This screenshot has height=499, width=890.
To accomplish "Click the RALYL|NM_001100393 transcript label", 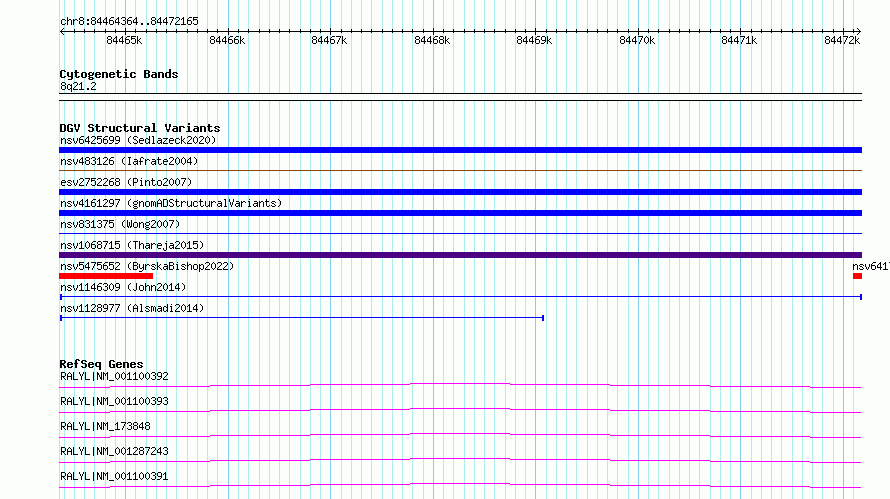I will [114, 401].
